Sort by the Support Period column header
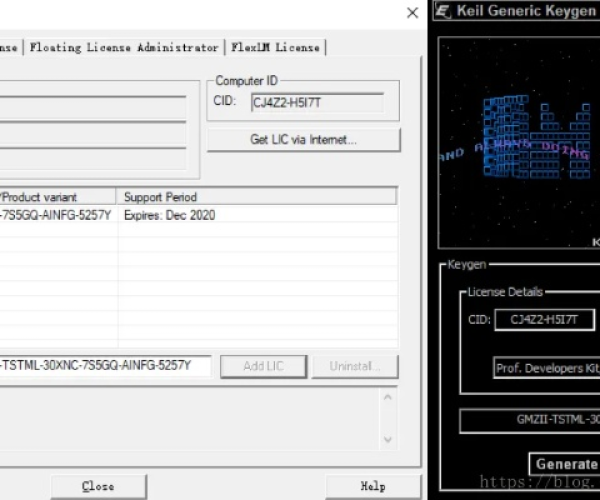The height and width of the screenshot is (500, 600). pyautogui.click(x=257, y=197)
